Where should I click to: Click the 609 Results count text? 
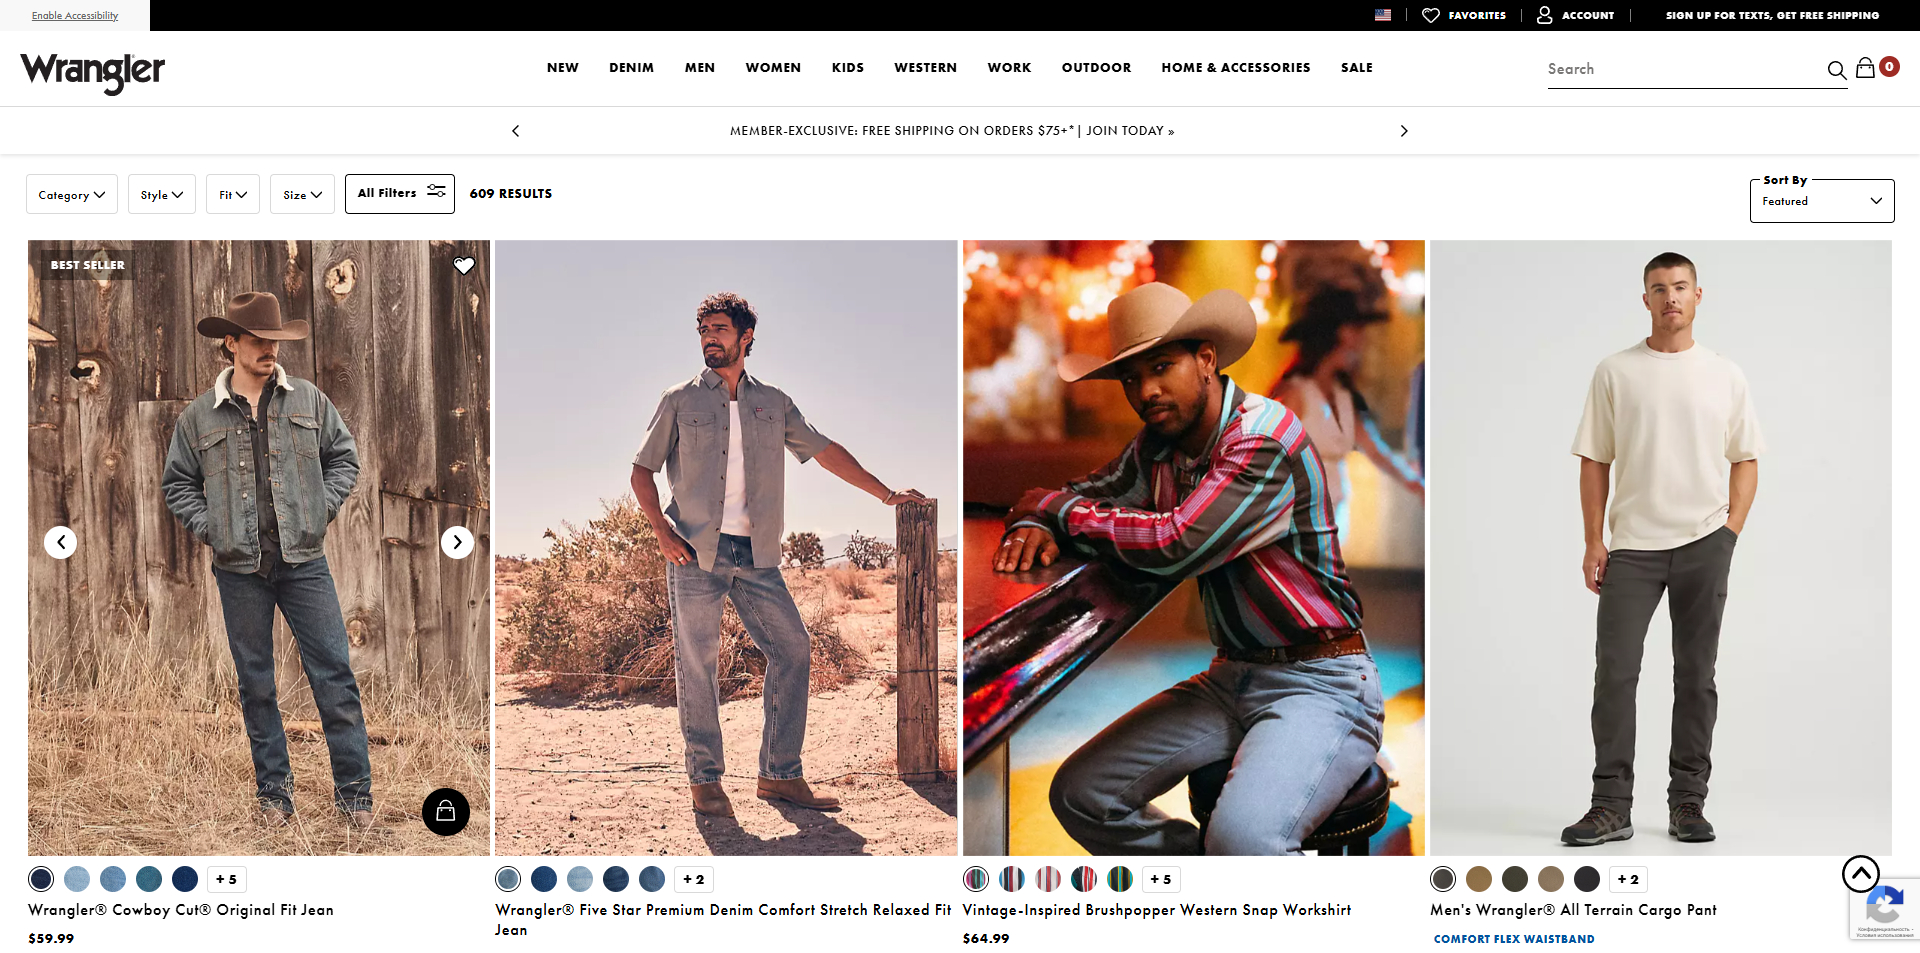click(x=511, y=194)
